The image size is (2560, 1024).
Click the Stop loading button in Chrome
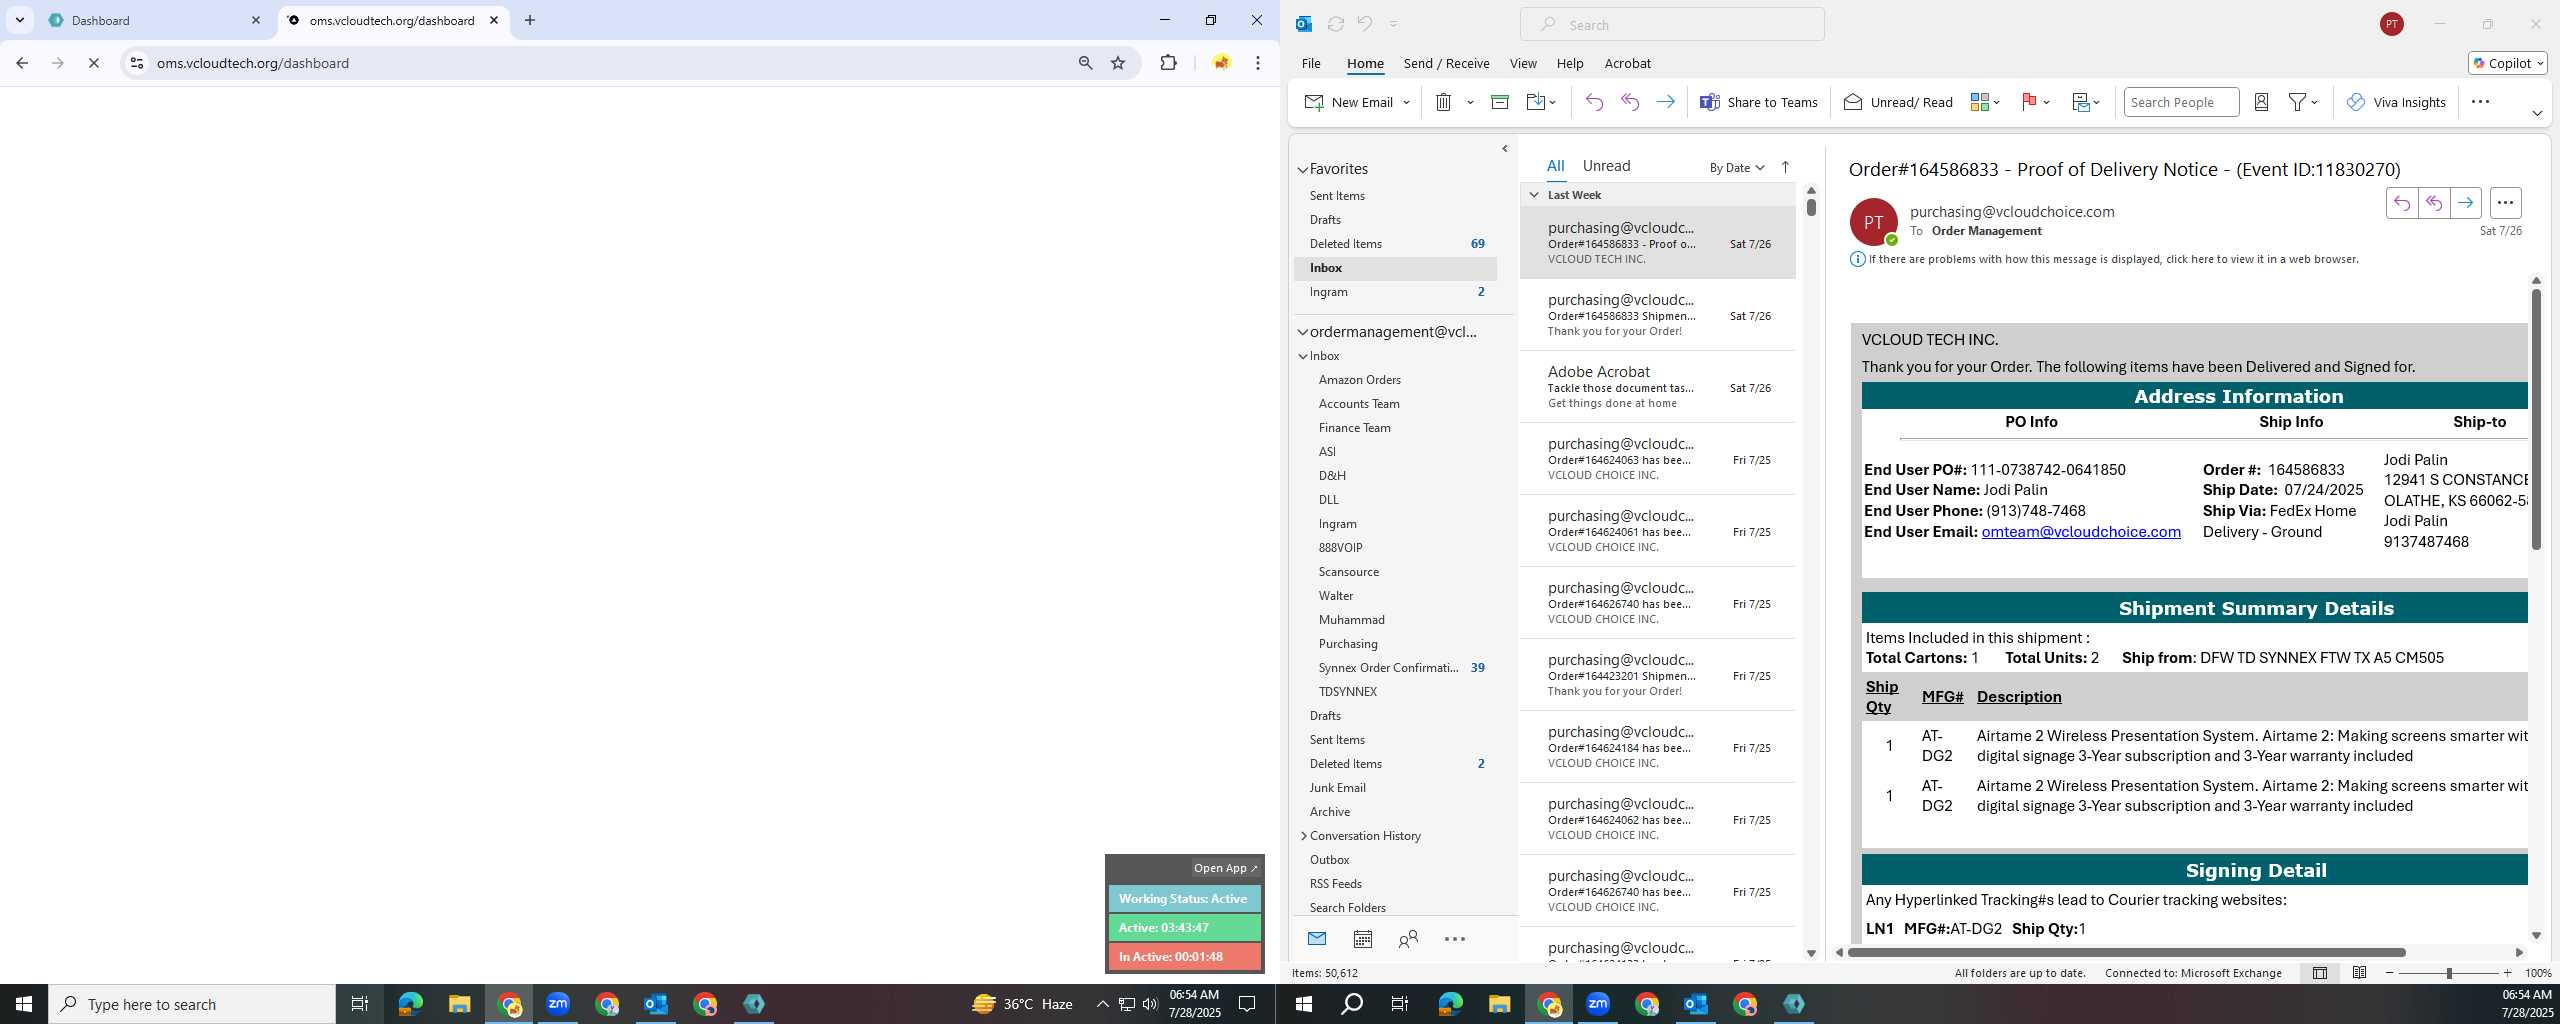93,63
